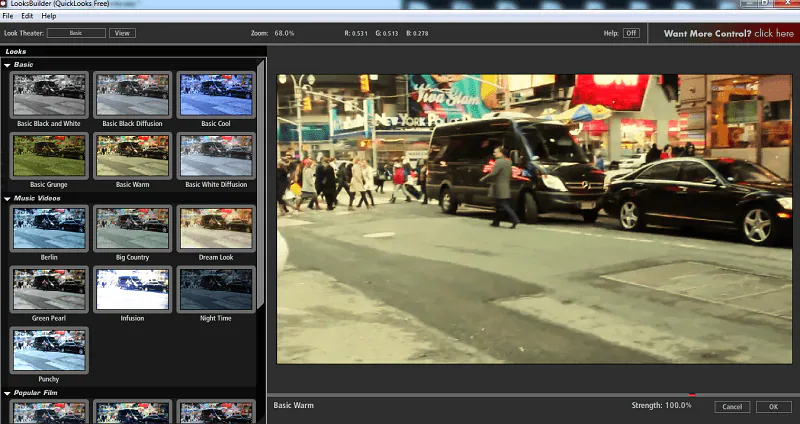Pick the Basic Warm look thumbnail
Viewport: 800px width, 424px height.
132,156
